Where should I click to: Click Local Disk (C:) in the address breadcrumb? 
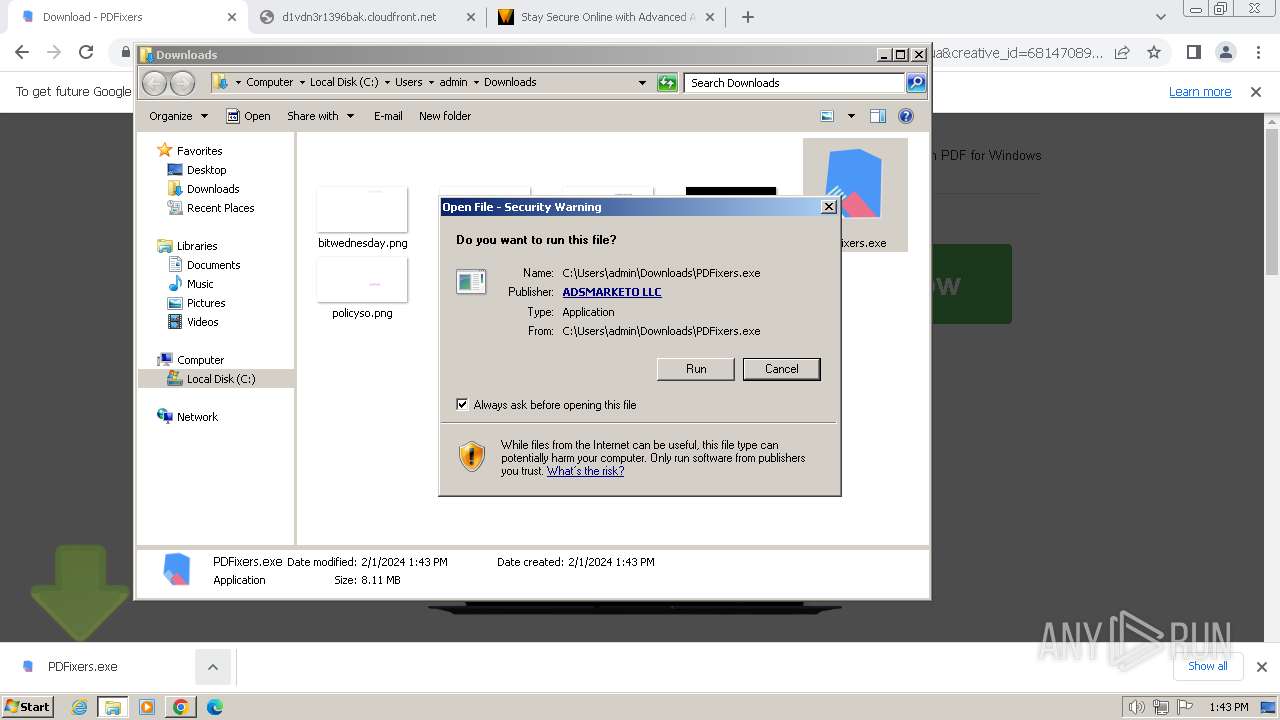(344, 83)
